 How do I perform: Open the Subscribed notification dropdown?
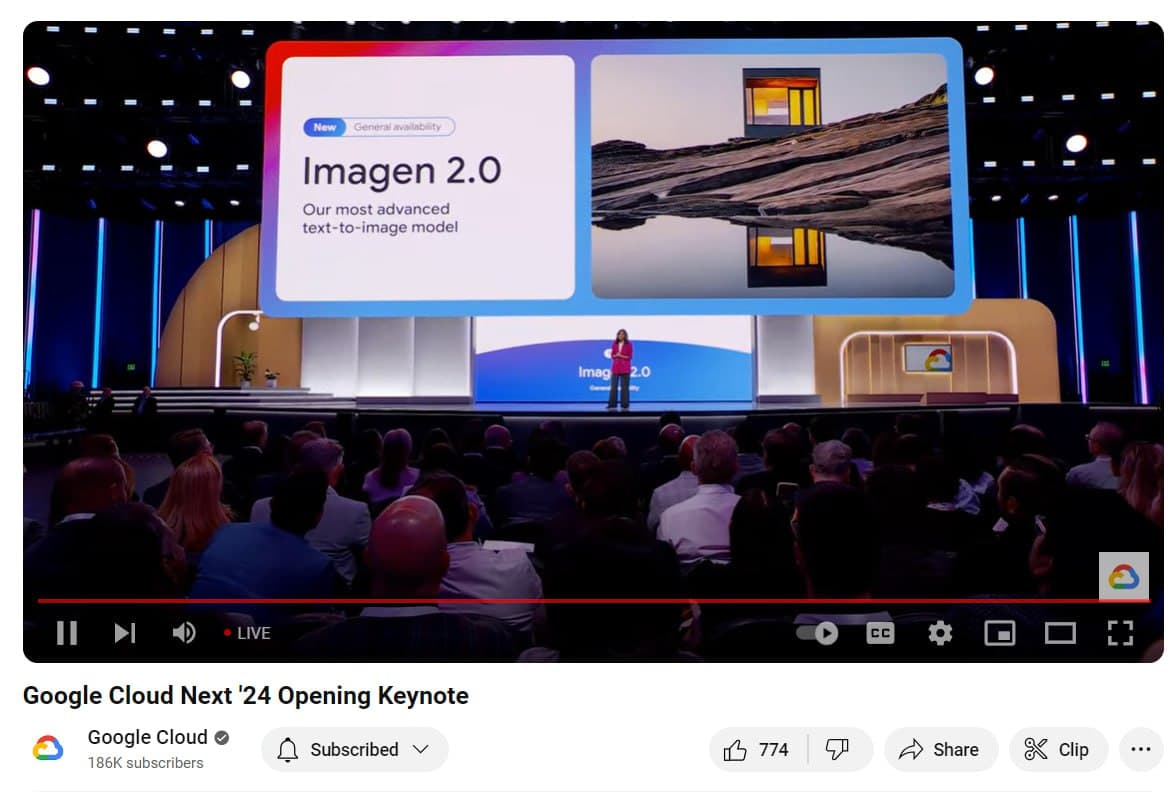pyautogui.click(x=354, y=749)
